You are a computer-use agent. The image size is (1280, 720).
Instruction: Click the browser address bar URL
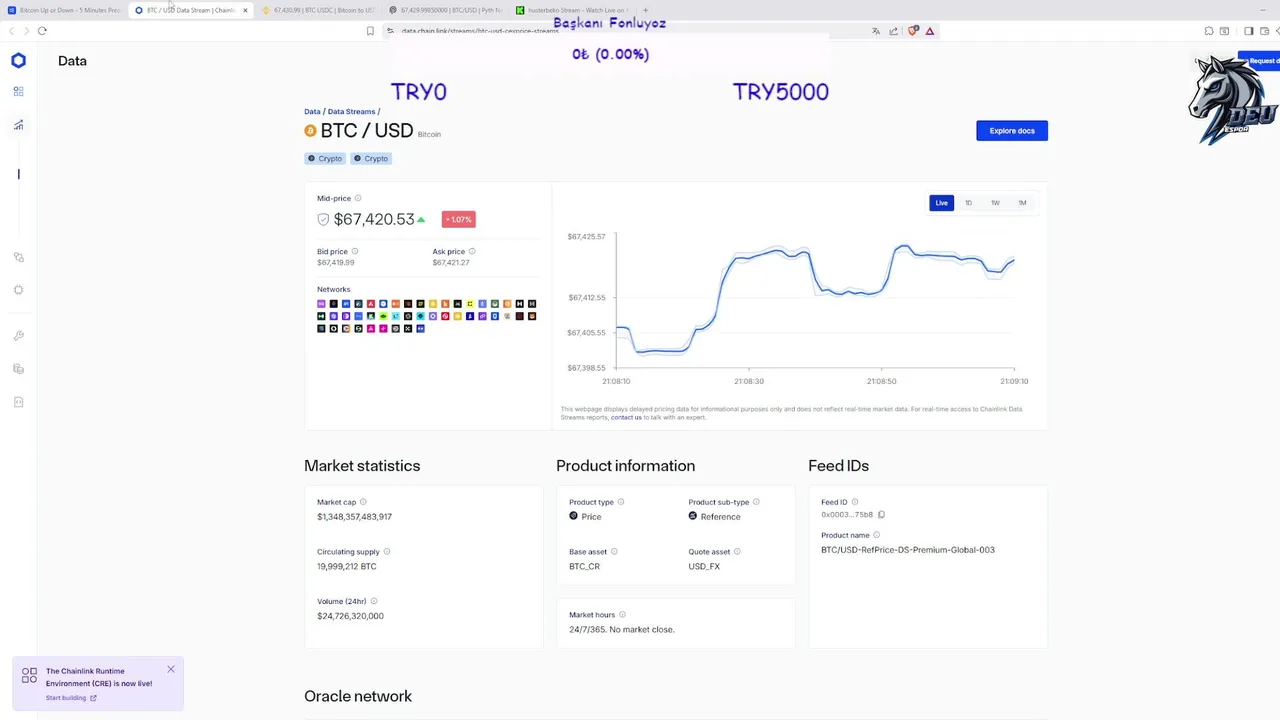click(480, 31)
